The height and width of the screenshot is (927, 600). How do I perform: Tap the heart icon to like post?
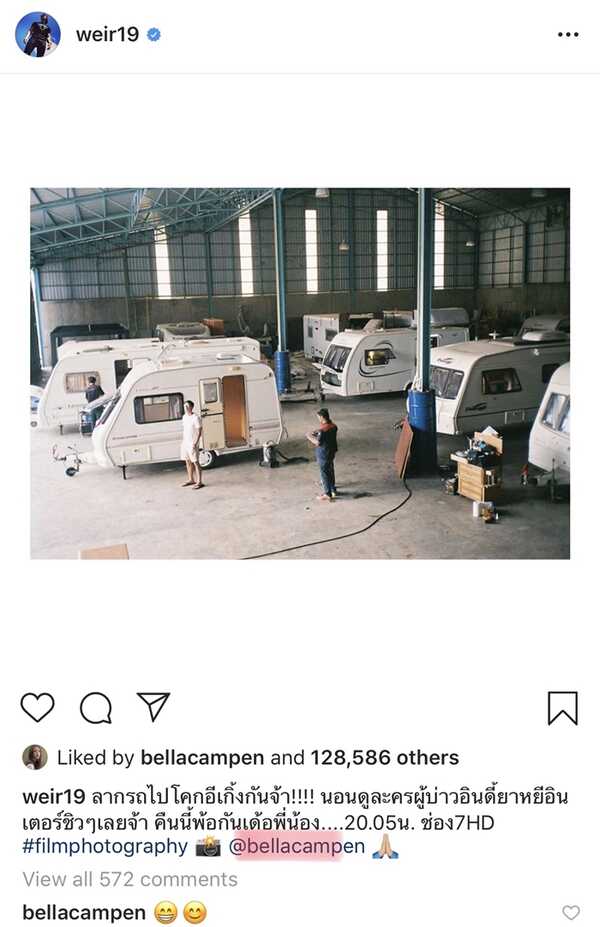tap(37, 707)
